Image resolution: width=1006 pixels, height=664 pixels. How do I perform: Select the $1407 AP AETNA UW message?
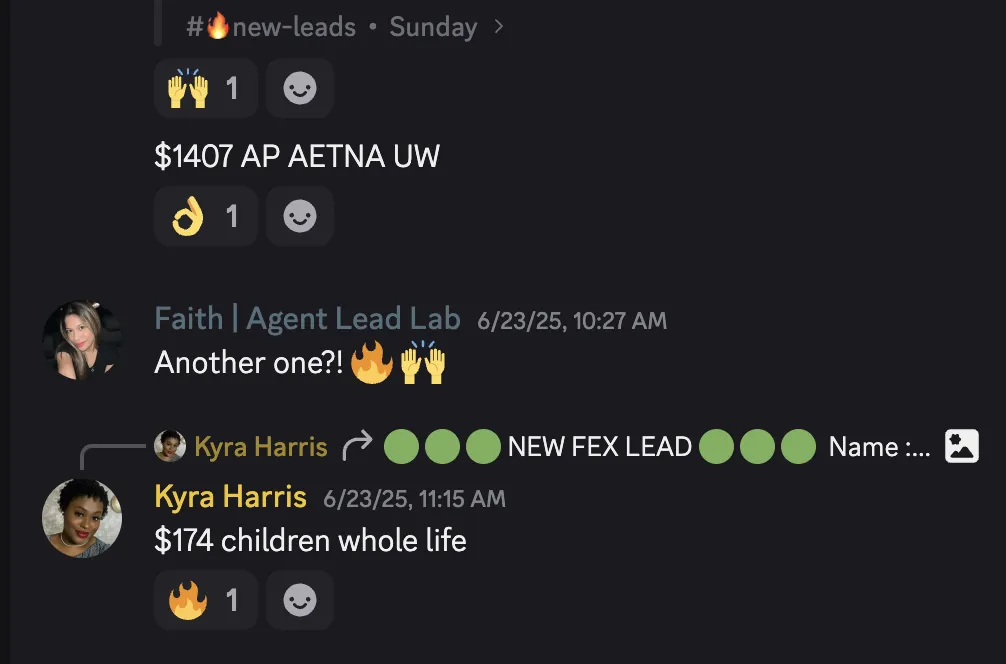(x=297, y=156)
